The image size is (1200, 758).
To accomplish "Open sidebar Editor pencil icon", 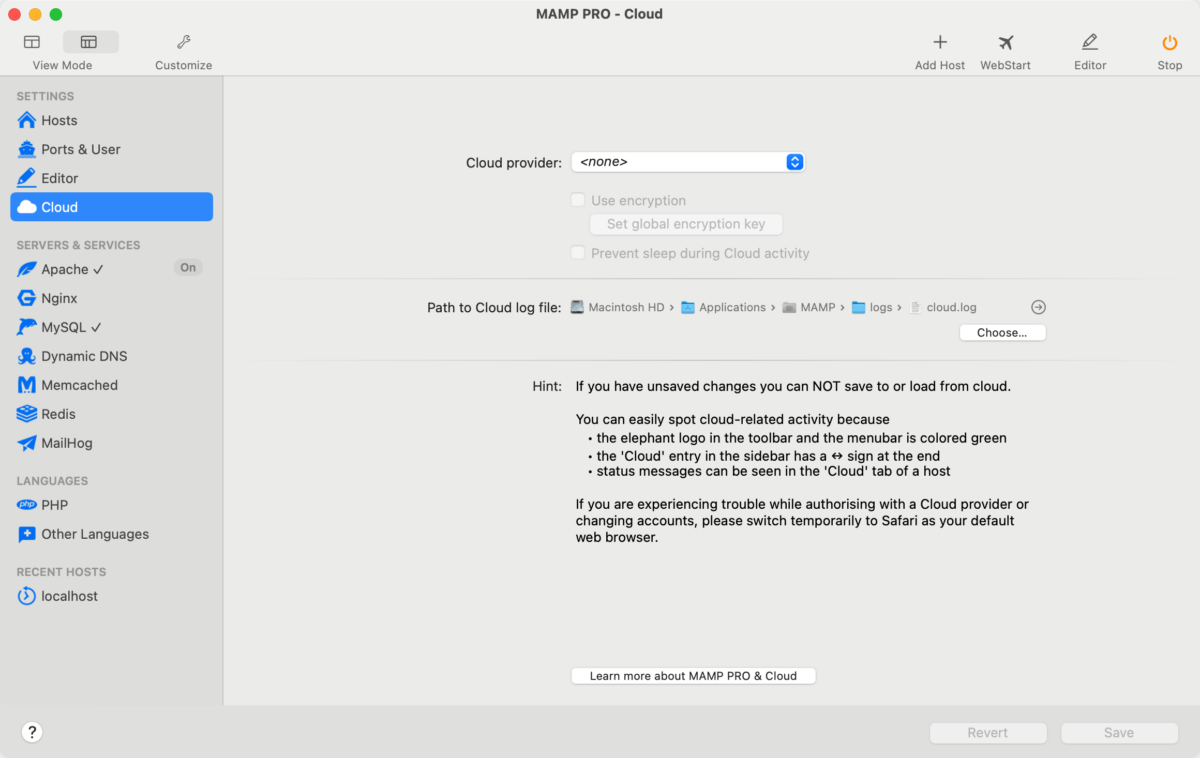I will pyautogui.click(x=27, y=178).
